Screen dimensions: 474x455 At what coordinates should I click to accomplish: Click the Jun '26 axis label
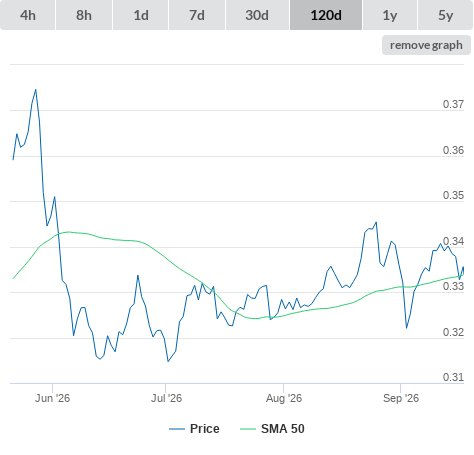[52, 398]
